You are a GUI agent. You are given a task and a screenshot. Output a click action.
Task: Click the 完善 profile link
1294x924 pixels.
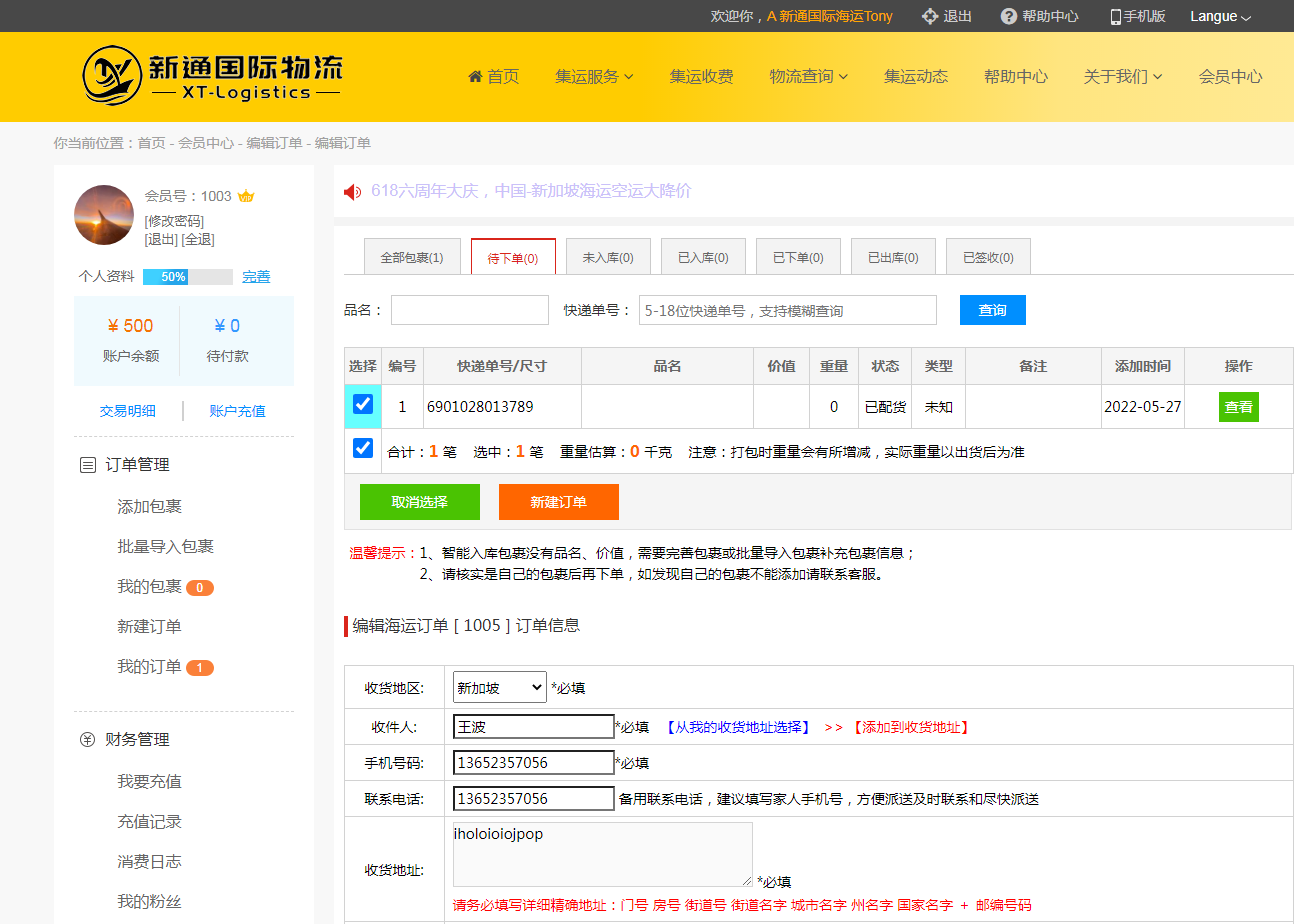tap(256, 277)
